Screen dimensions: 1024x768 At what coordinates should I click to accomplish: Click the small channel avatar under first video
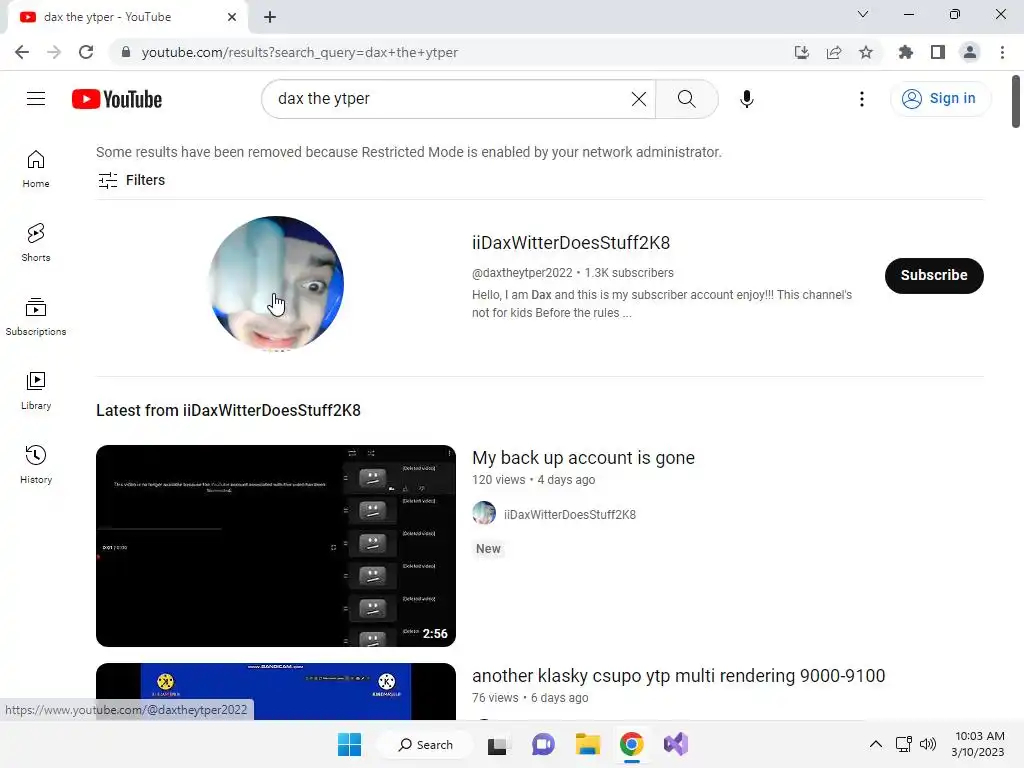coord(484,513)
